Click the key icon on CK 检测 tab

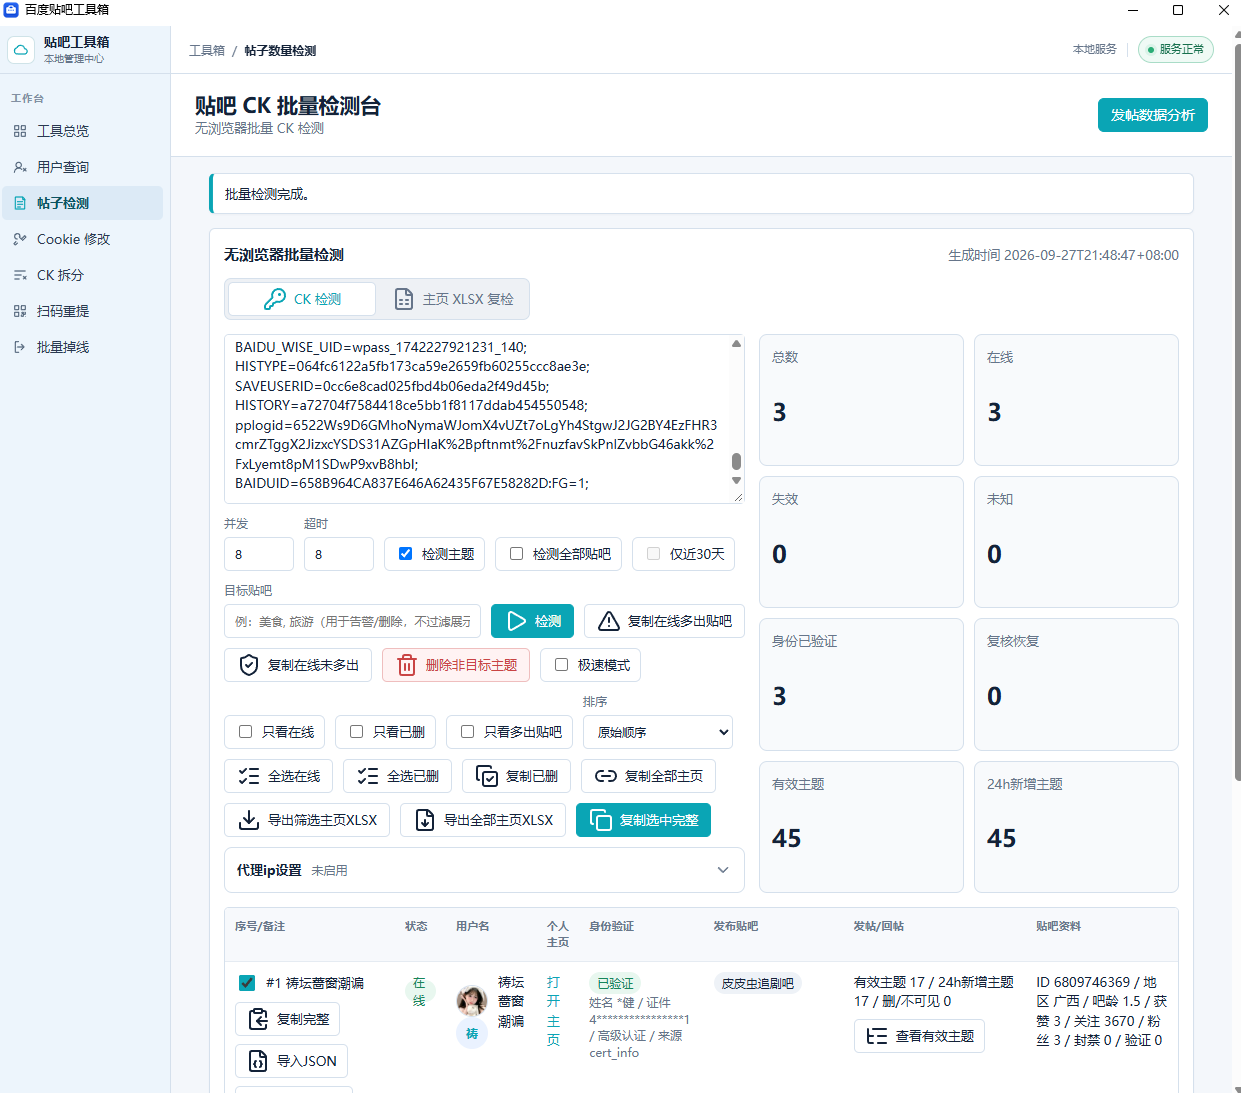(x=275, y=299)
